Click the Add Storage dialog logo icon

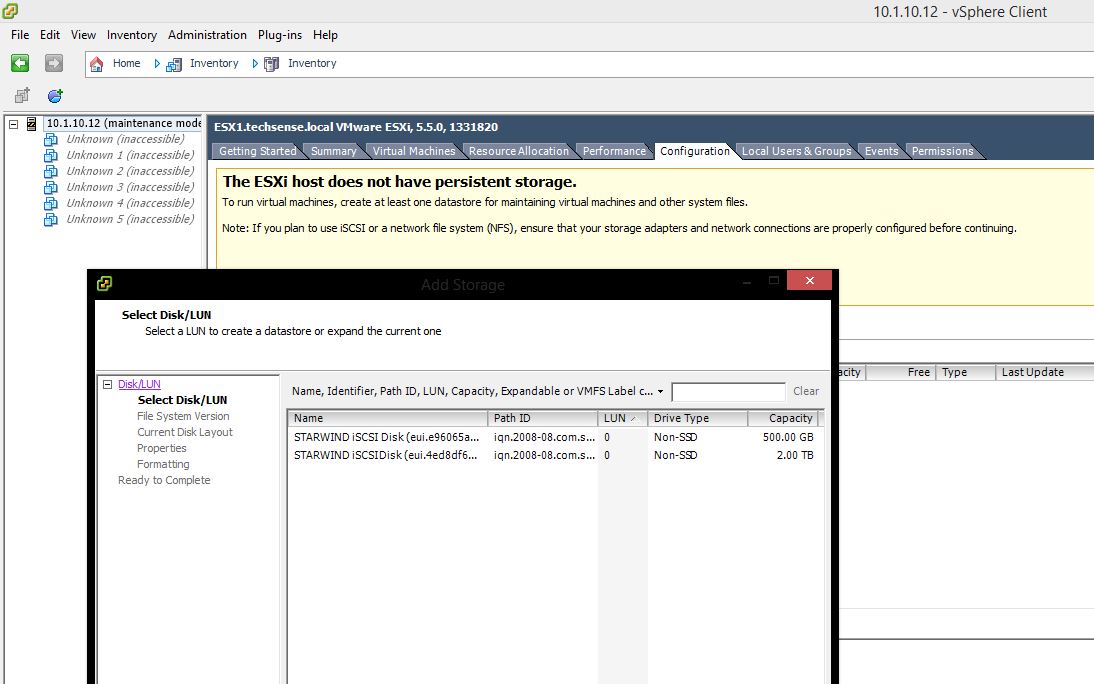pyautogui.click(x=105, y=283)
